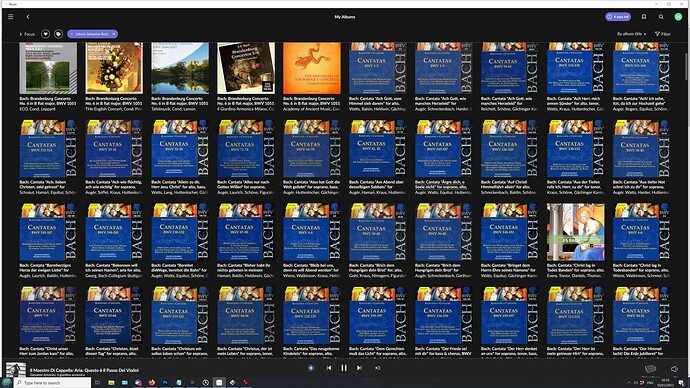Open the Roon signal path light
Image resolution: width=690 pixels, height=388 pixels.
coord(311,368)
